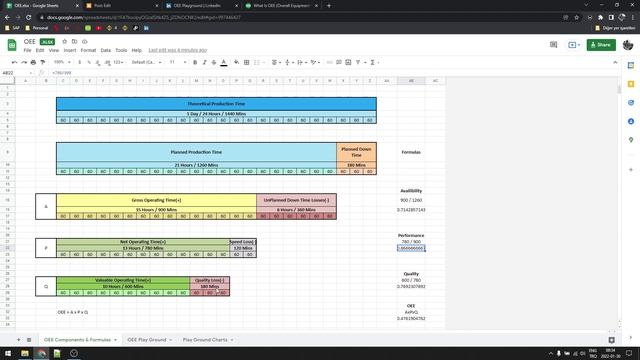Open horizontal align dropdown
This screenshot has height=360, width=640.
pos(276,62)
